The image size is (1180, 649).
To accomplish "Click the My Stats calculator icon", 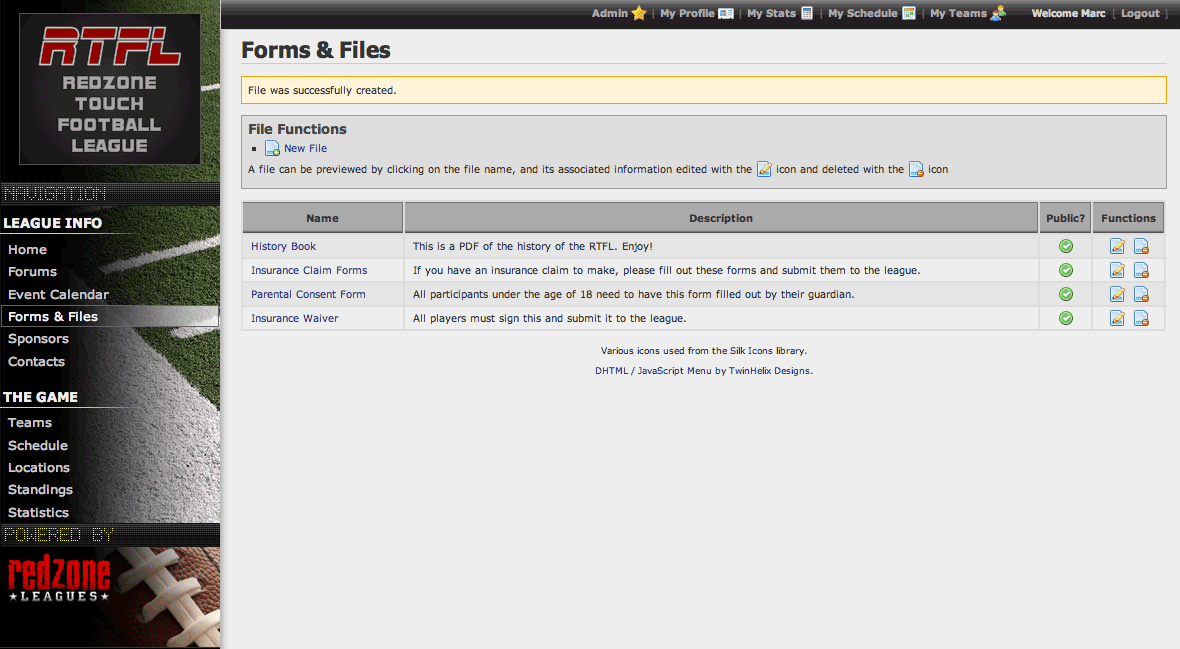I will (807, 13).
